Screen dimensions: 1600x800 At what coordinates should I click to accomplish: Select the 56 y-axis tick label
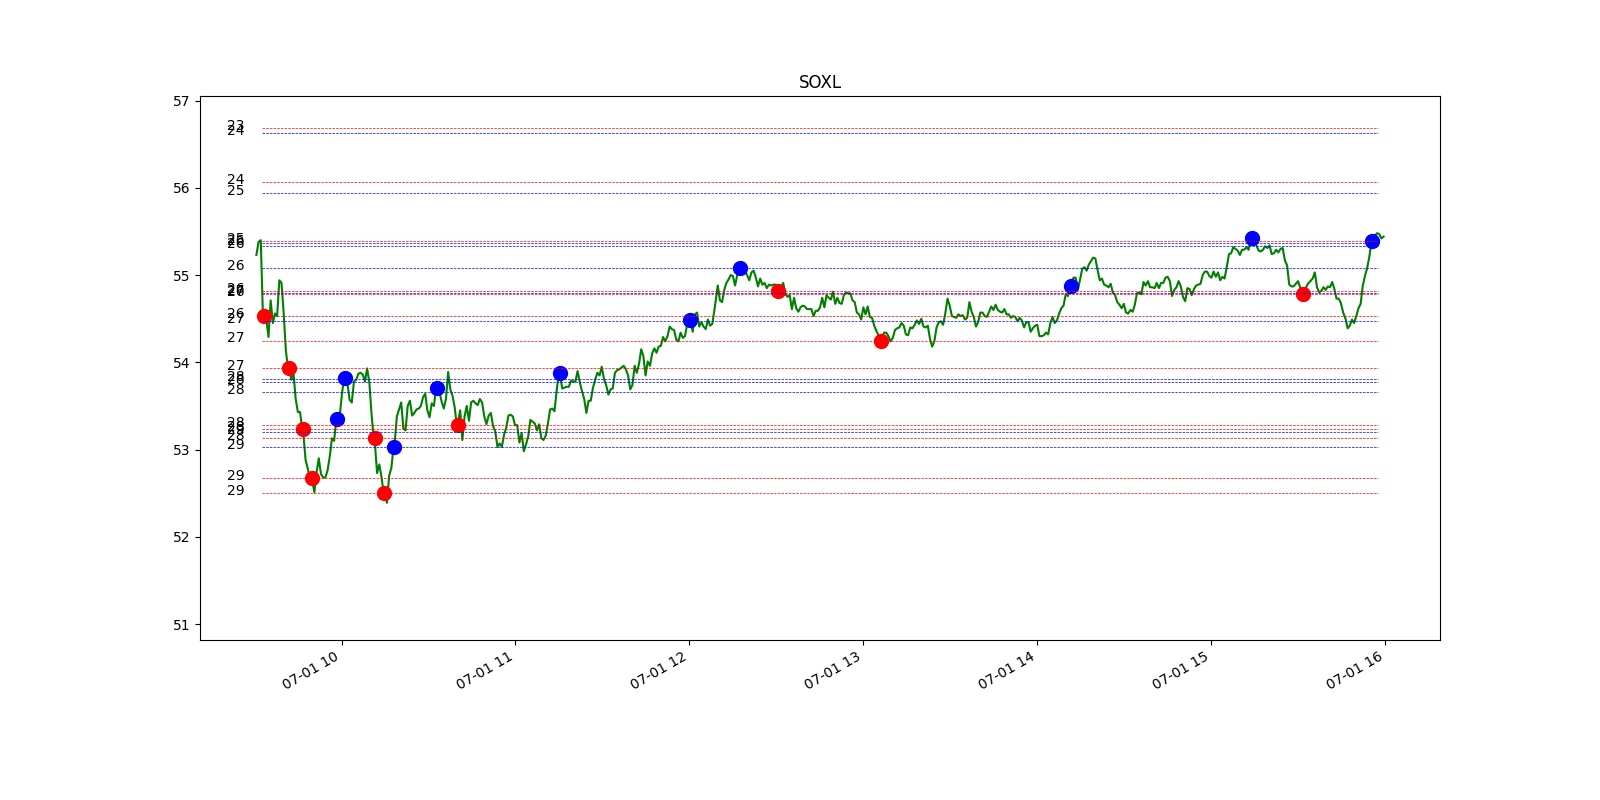click(181, 188)
